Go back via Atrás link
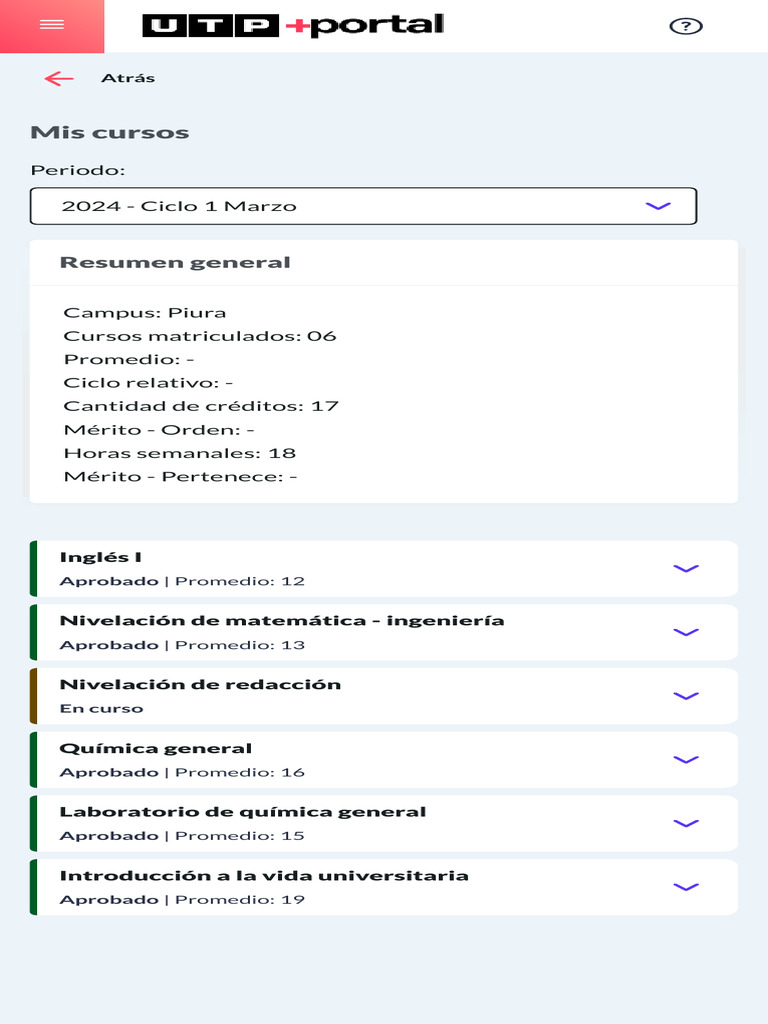Viewport: 768px width, 1024px height. (128, 78)
